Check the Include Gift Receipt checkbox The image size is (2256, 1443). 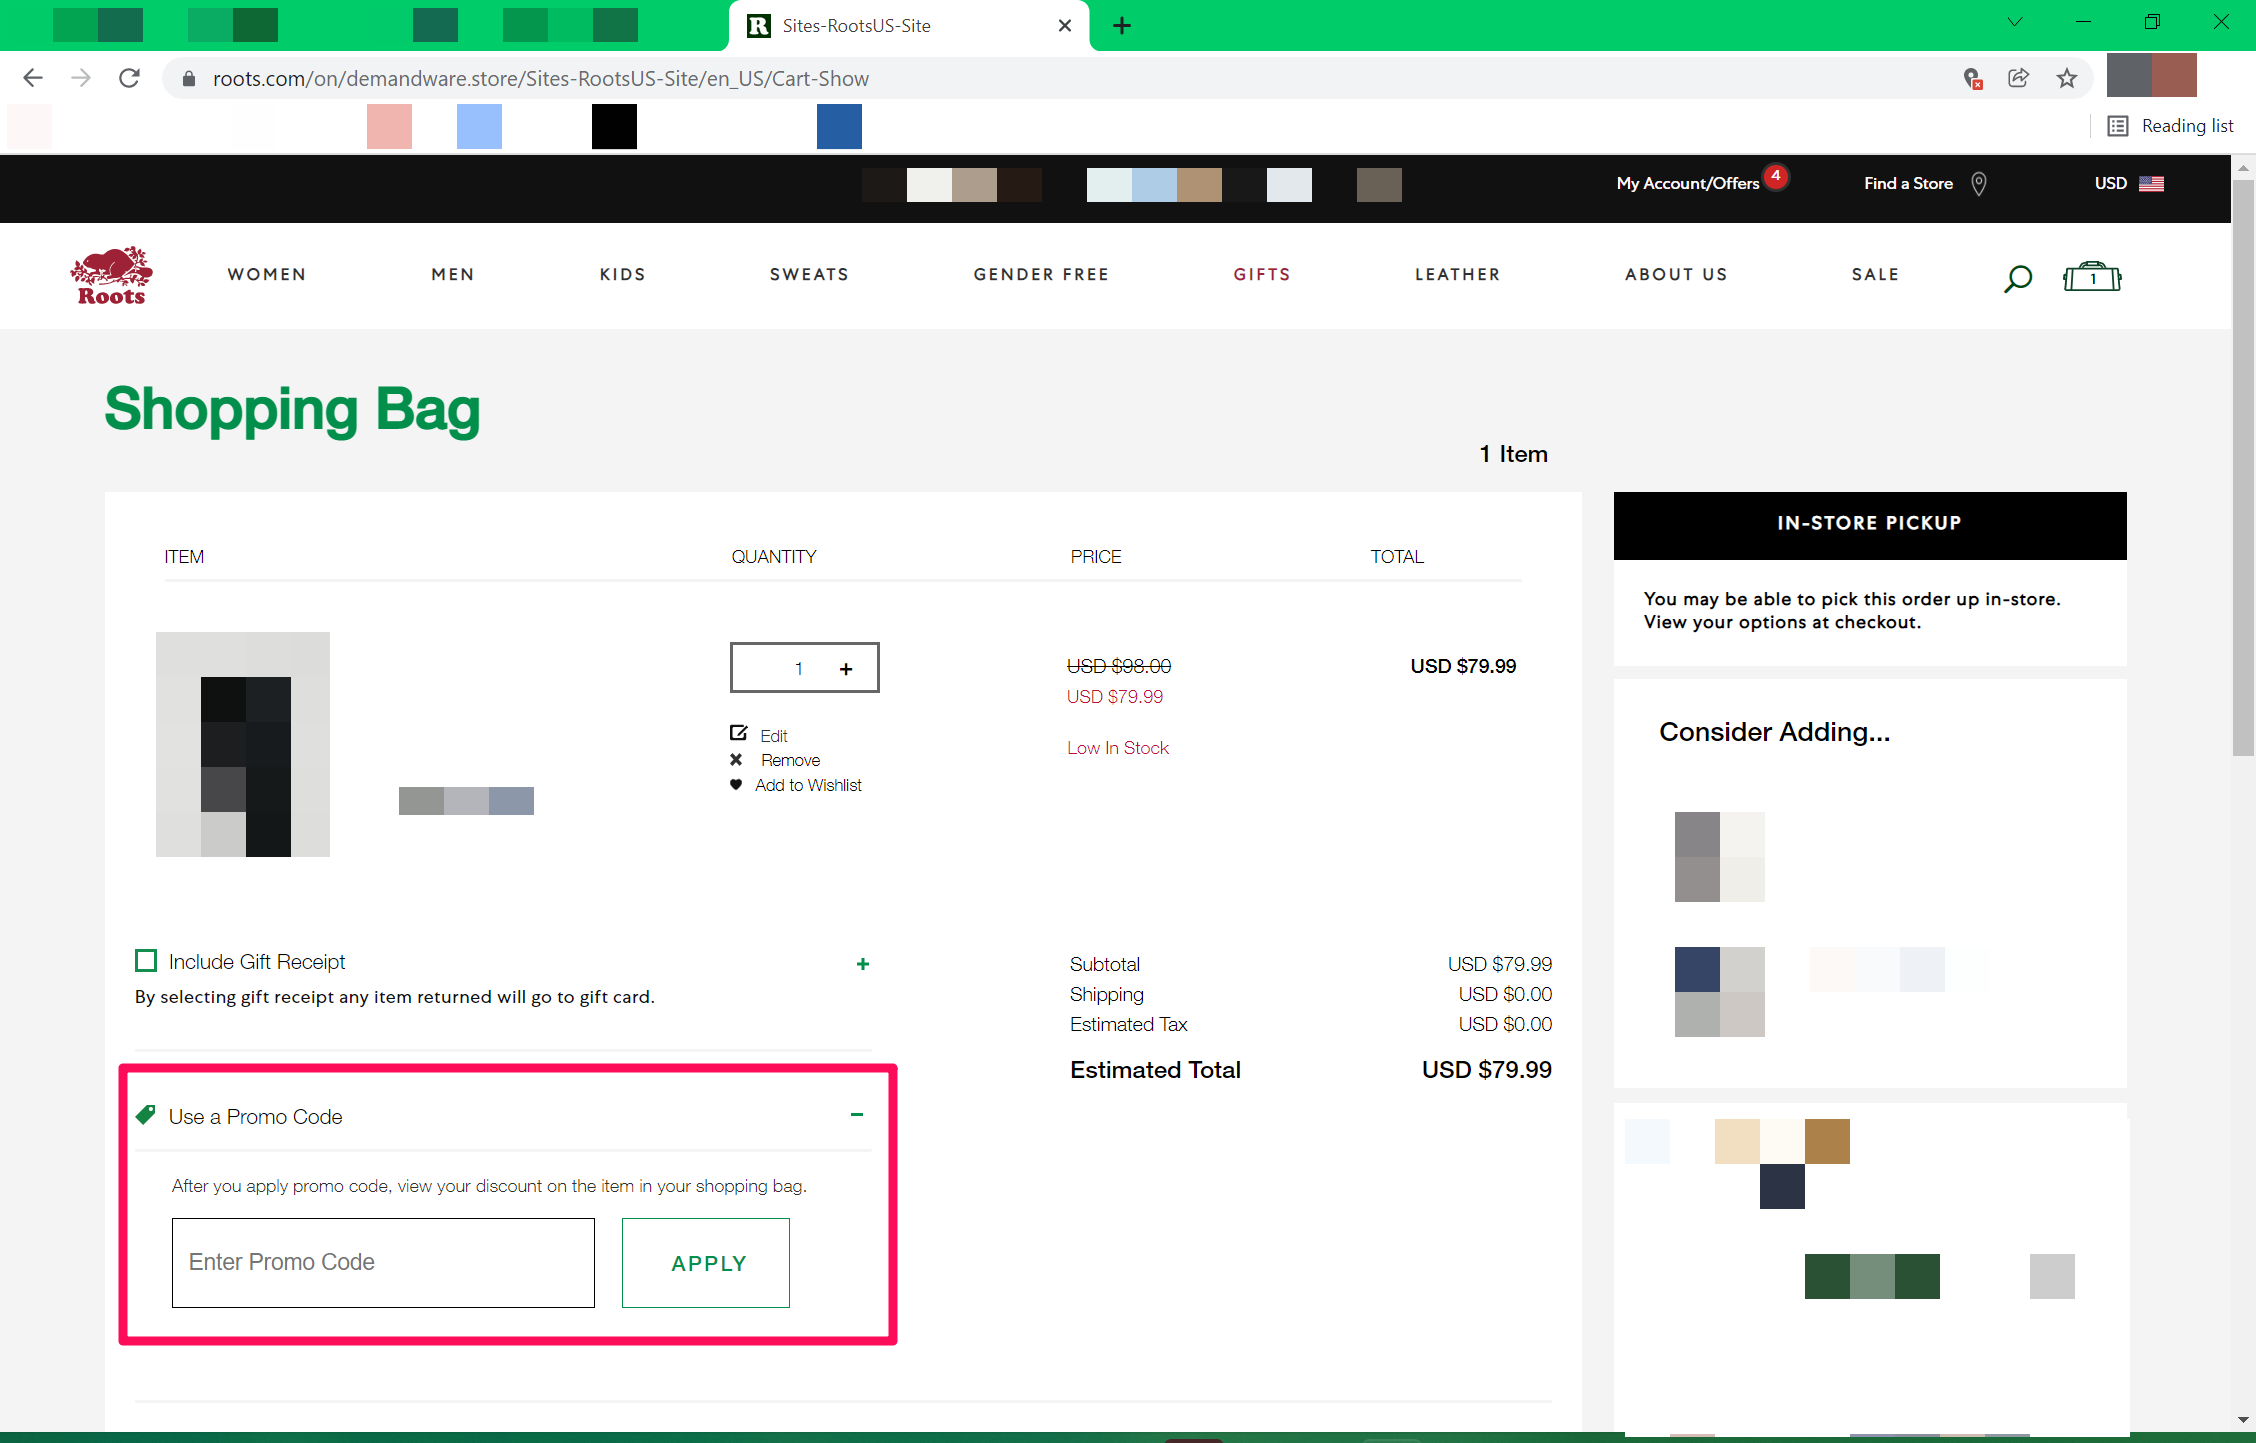click(146, 961)
